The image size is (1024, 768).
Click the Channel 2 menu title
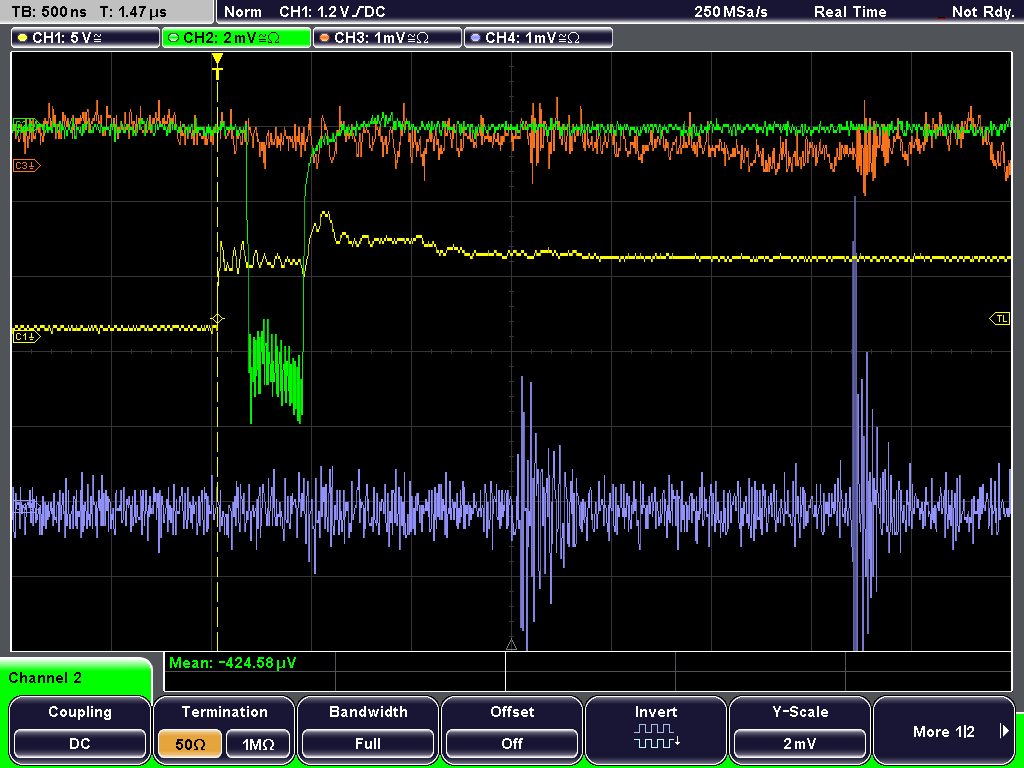click(45, 678)
